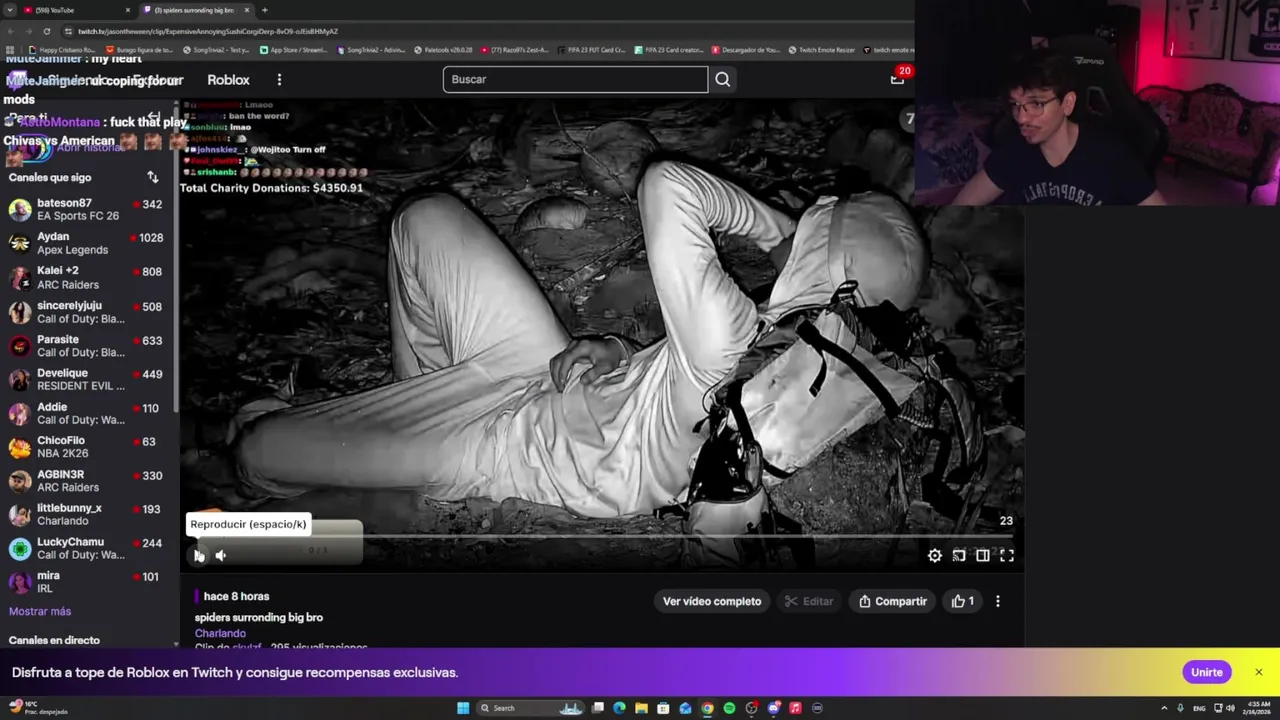Toggle theater mode icon in player
The width and height of the screenshot is (1280, 720).
tap(983, 556)
